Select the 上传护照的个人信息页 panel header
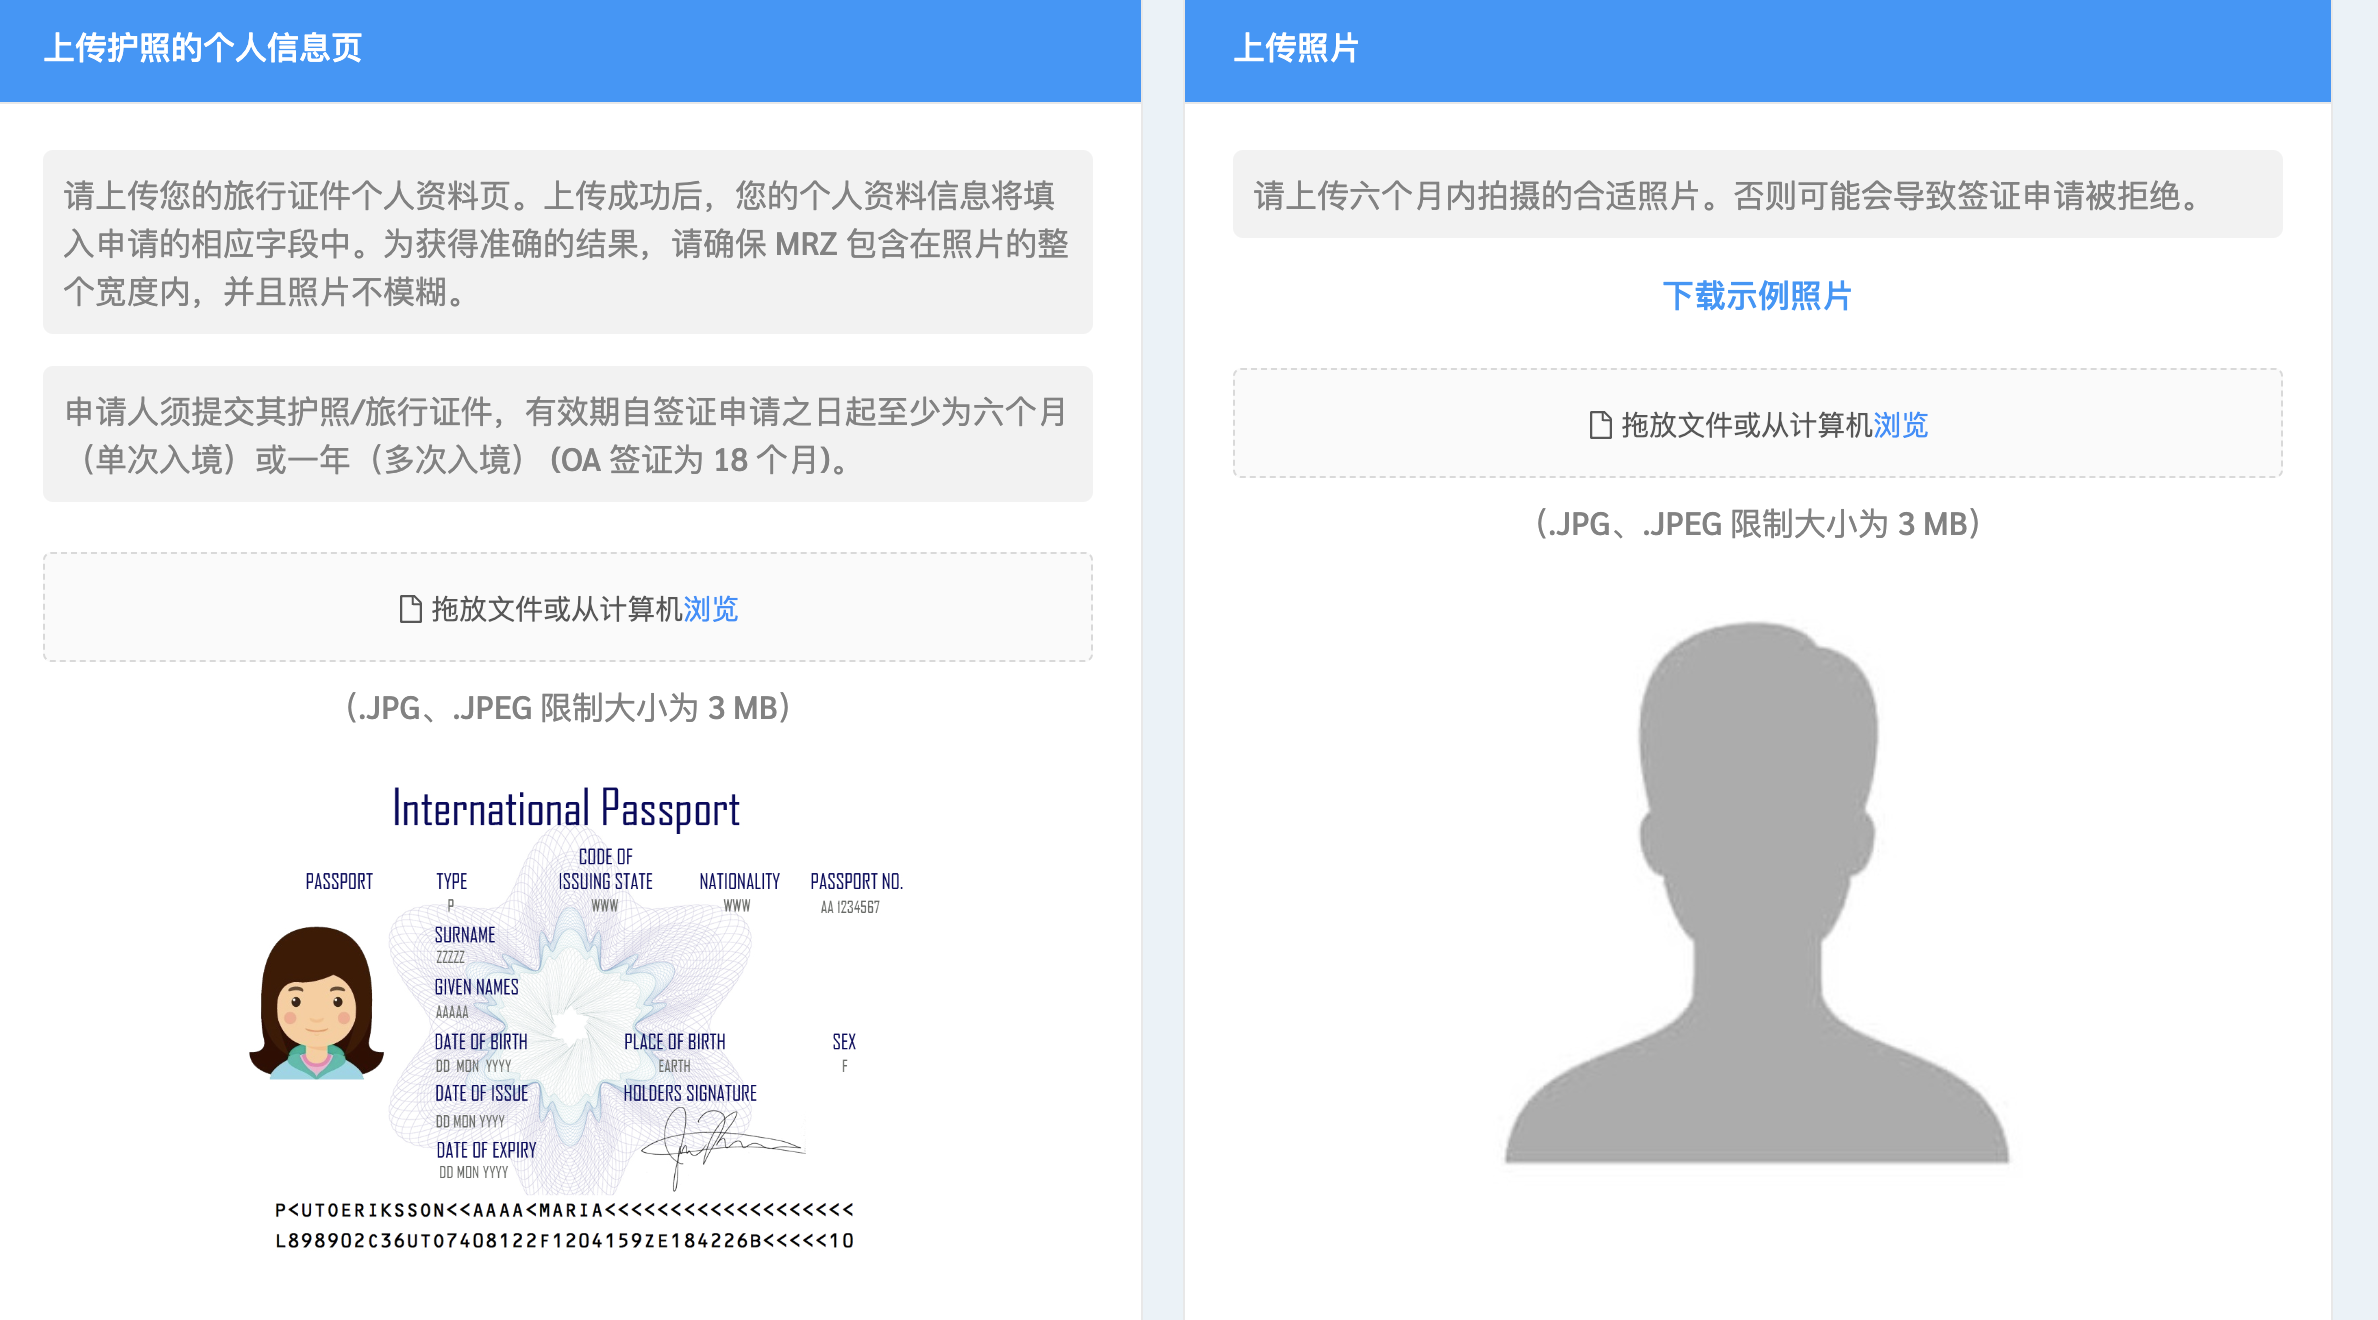 [202, 48]
